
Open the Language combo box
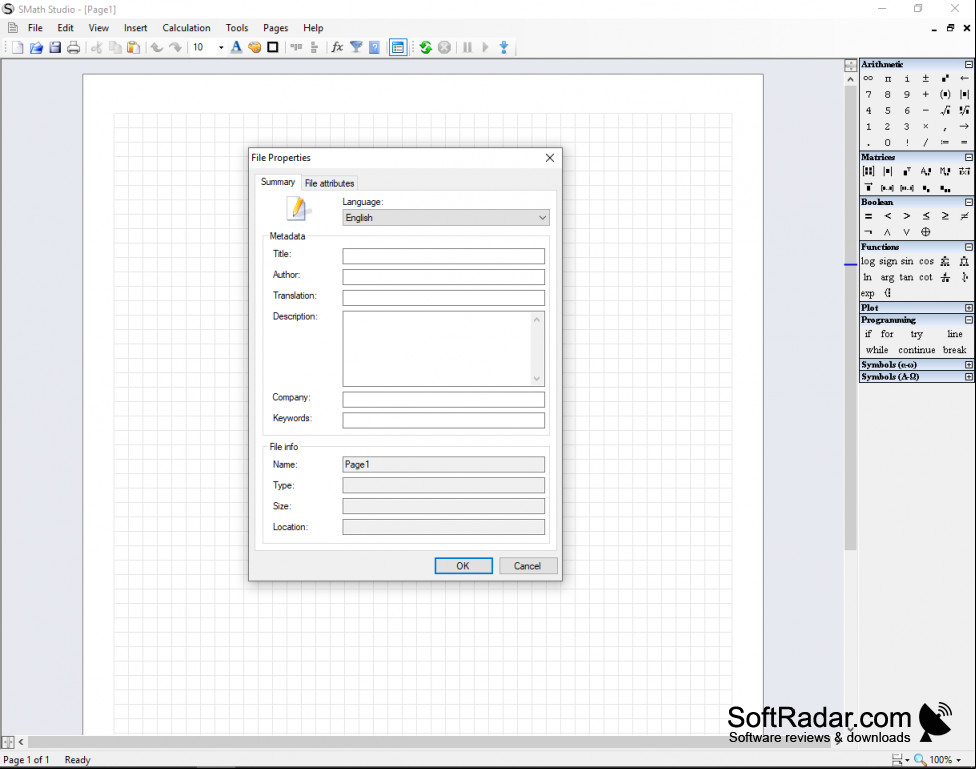(x=446, y=217)
